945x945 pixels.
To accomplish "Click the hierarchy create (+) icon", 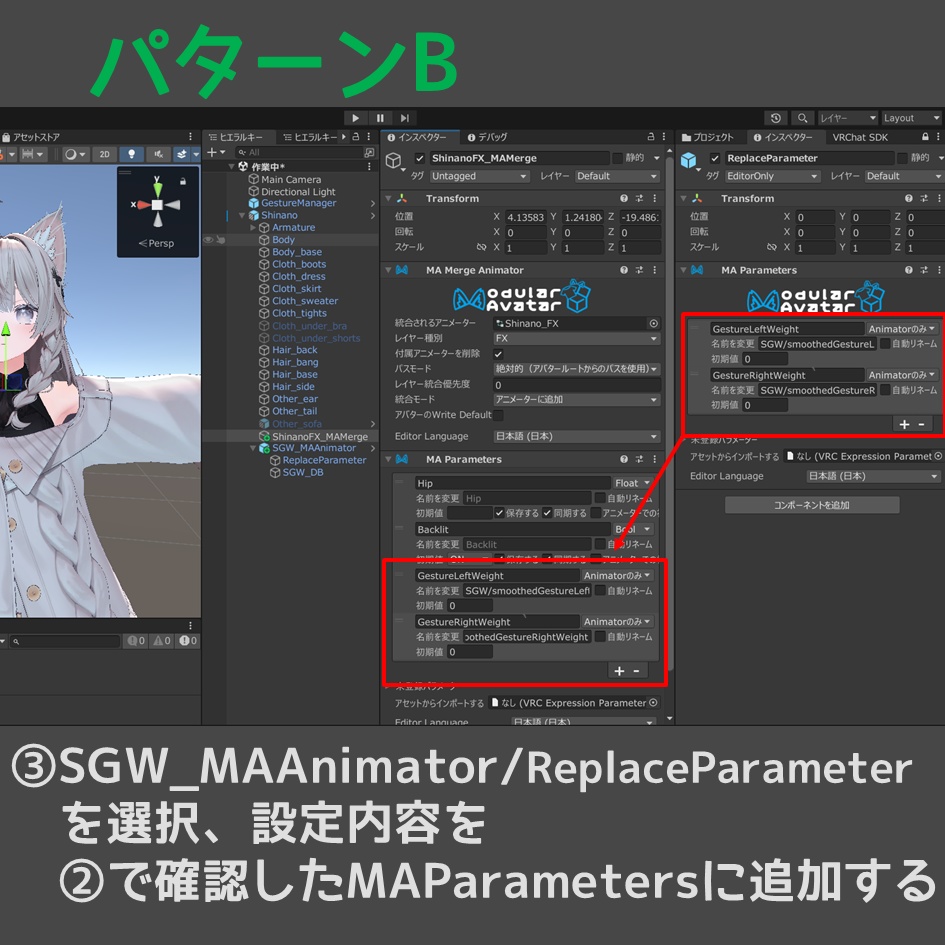I will (x=211, y=152).
